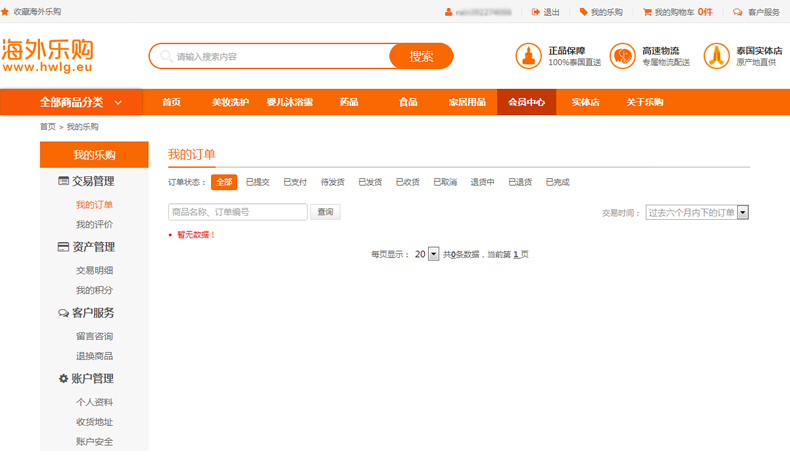Viewport: 790px width, 460px height.
Task: Filter orders by 已完成 status
Action: 557,182
